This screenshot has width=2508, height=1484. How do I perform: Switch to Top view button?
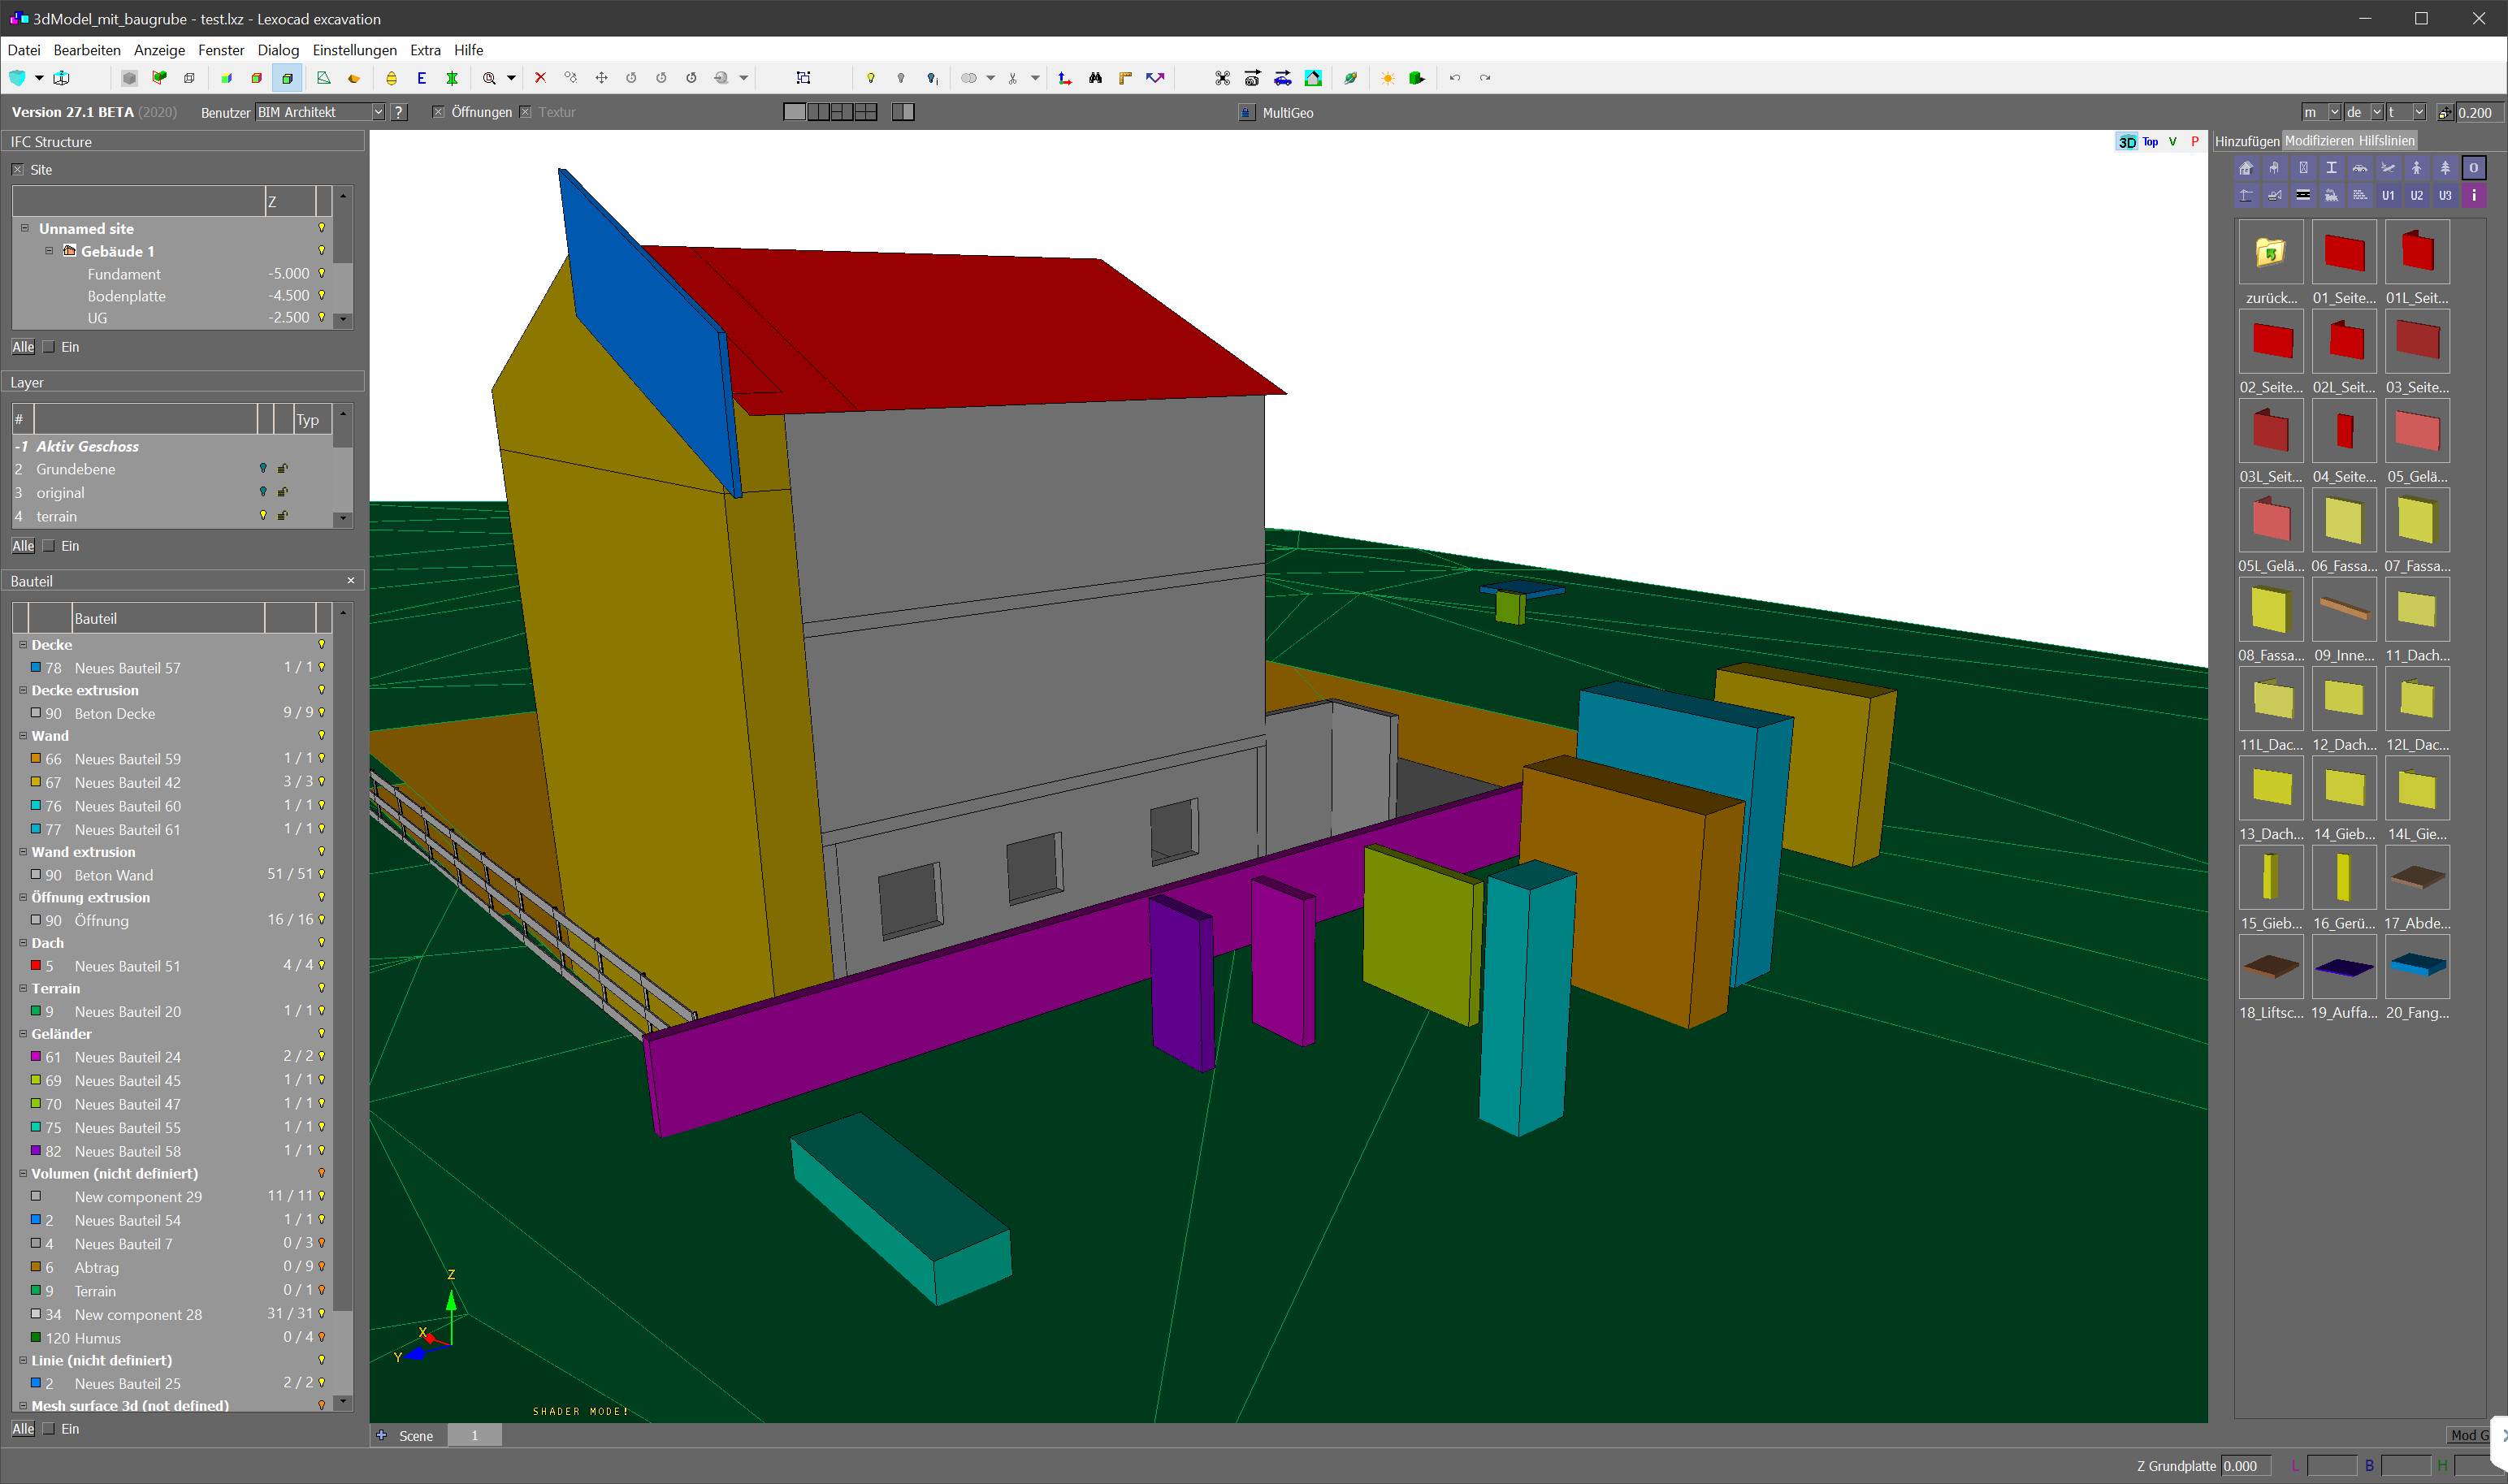point(2150,142)
